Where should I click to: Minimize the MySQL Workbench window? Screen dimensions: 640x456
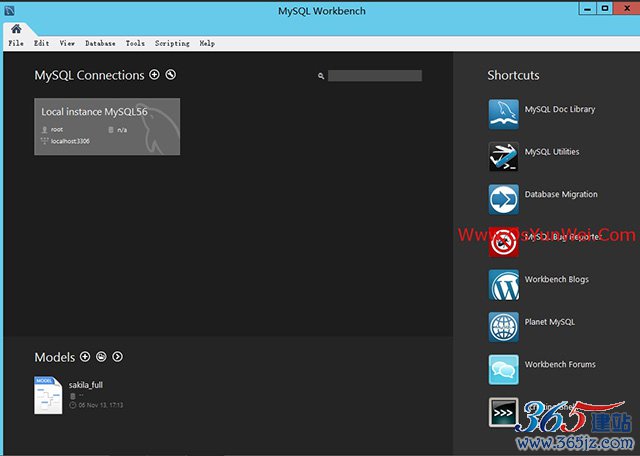[x=587, y=9]
